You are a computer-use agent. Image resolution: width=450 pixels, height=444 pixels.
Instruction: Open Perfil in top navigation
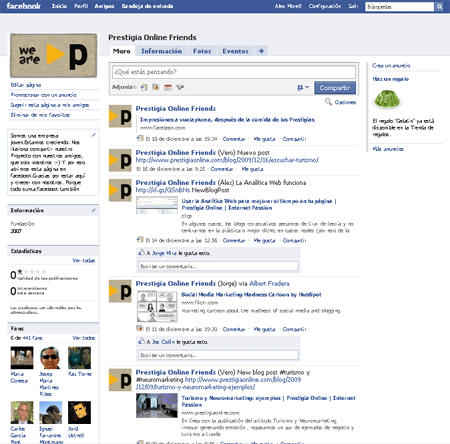[x=81, y=6]
